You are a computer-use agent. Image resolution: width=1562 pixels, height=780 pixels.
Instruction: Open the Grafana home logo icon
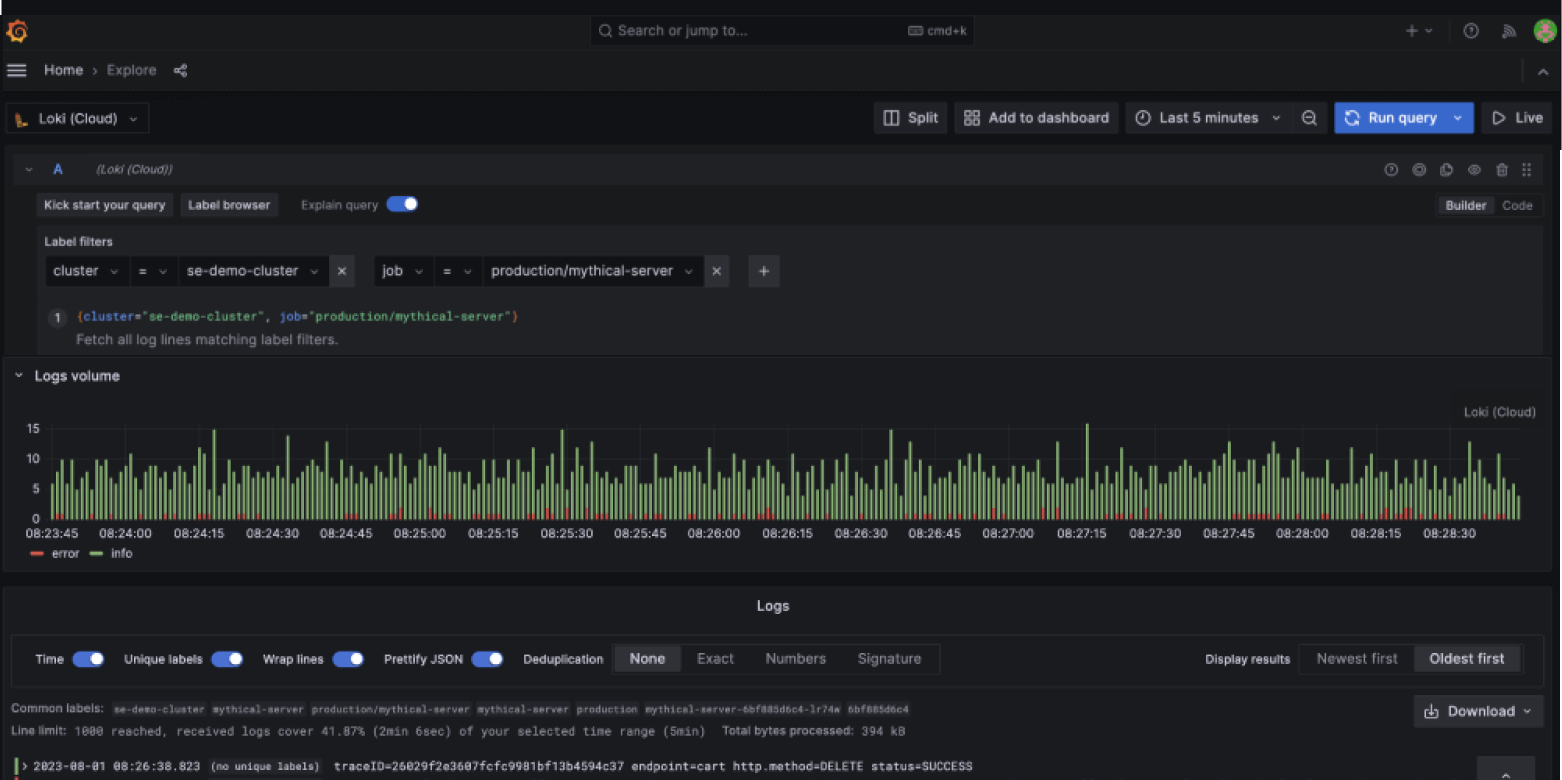[x=16, y=30]
